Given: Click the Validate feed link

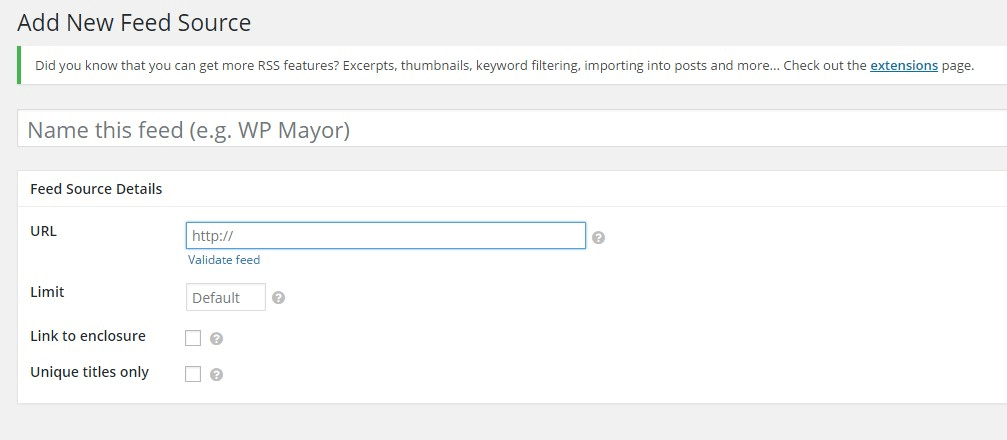Looking at the screenshot, I should [224, 260].
